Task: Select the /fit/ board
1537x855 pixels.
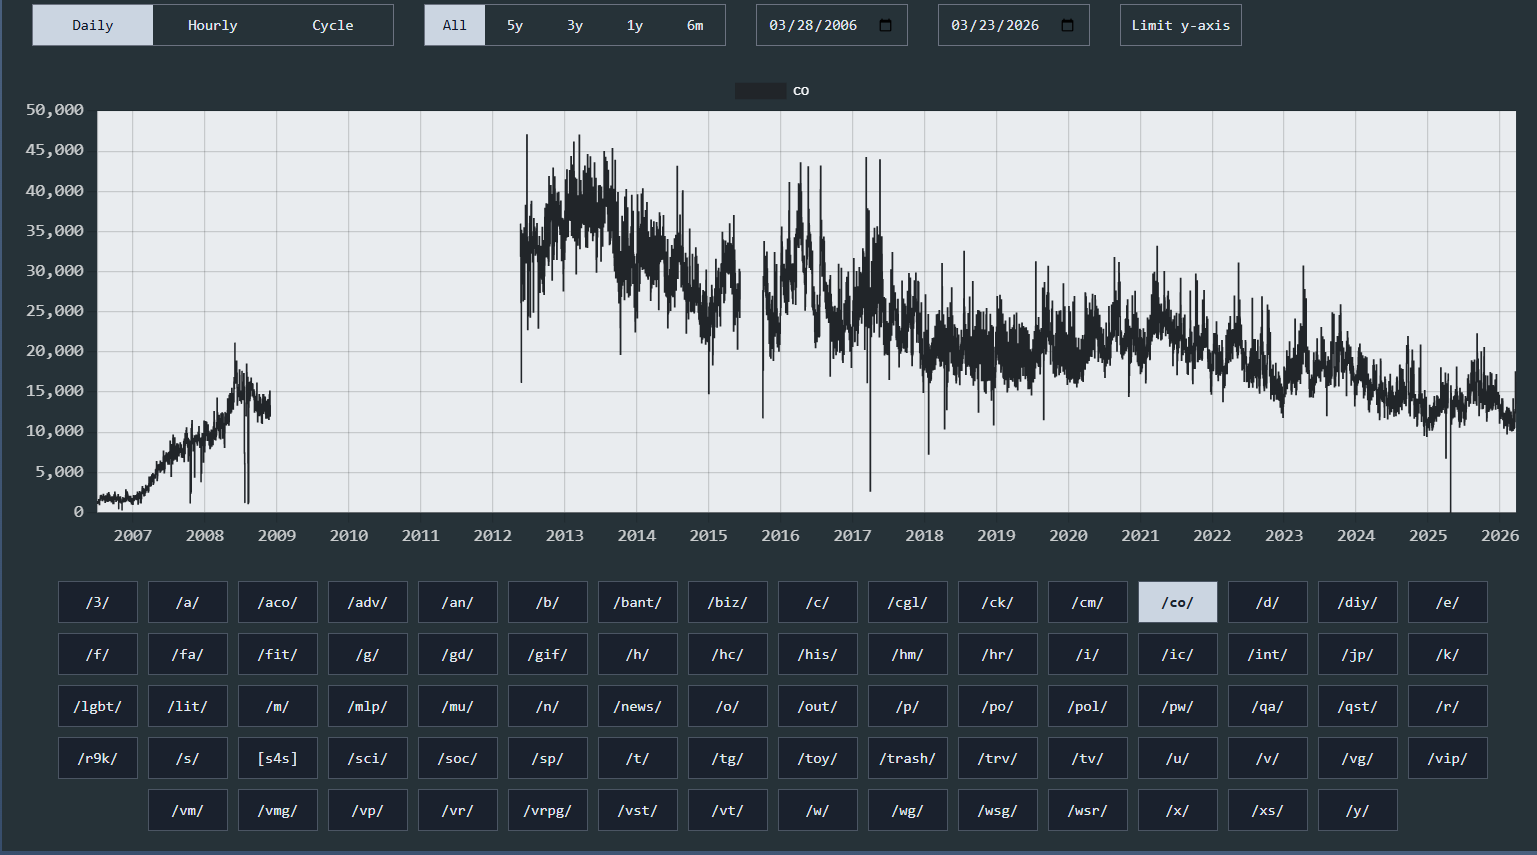Action: (x=278, y=654)
